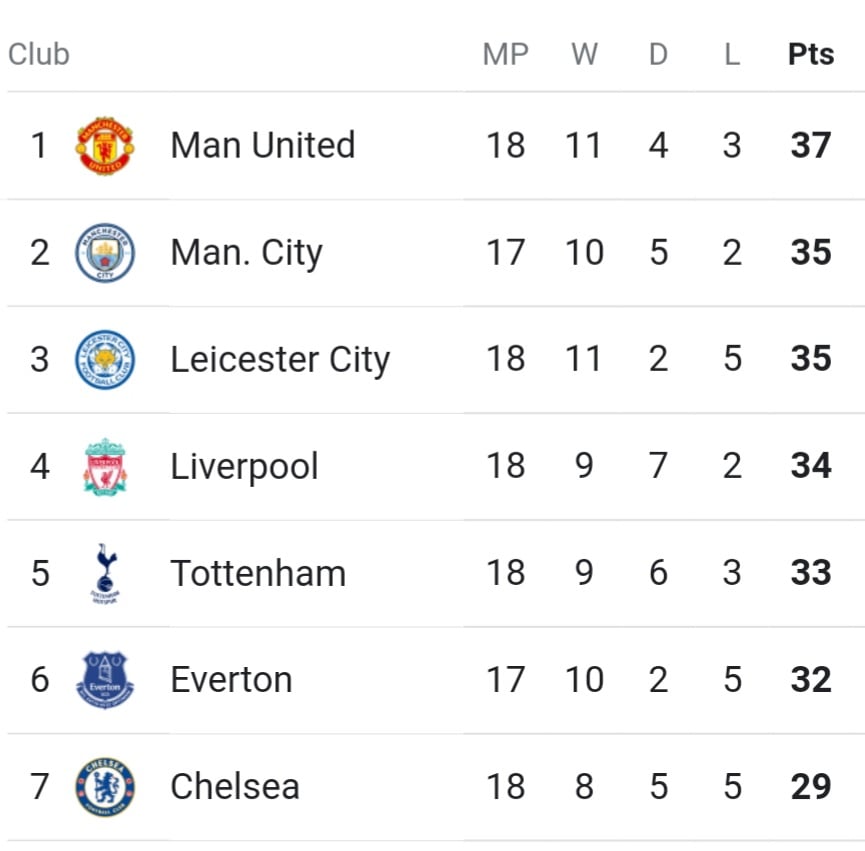Open the Man. City team link
This screenshot has width=865, height=851.
click(247, 253)
